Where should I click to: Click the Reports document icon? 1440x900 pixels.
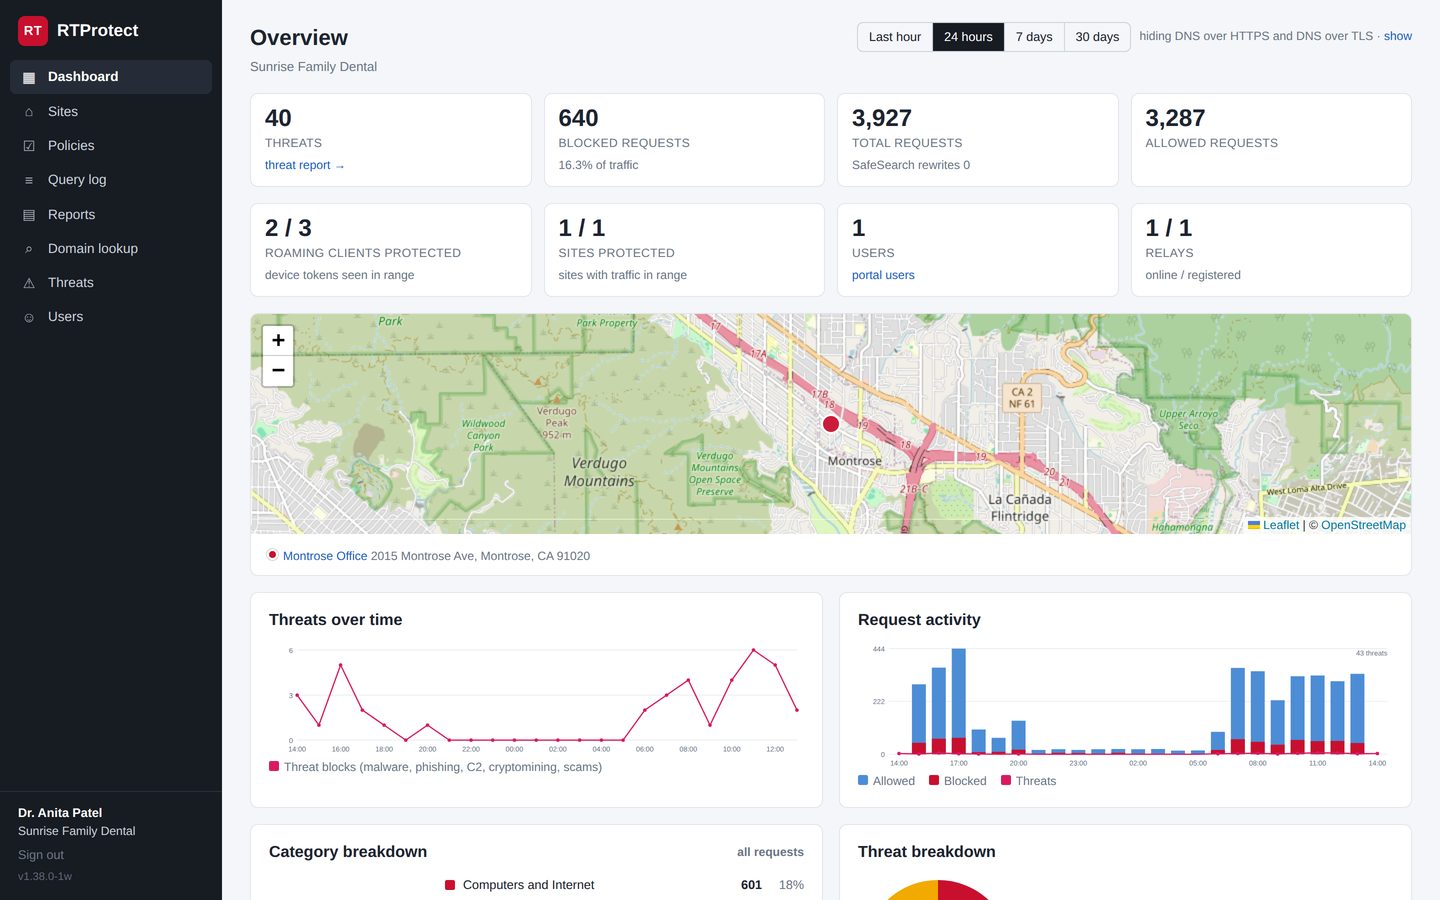point(29,215)
